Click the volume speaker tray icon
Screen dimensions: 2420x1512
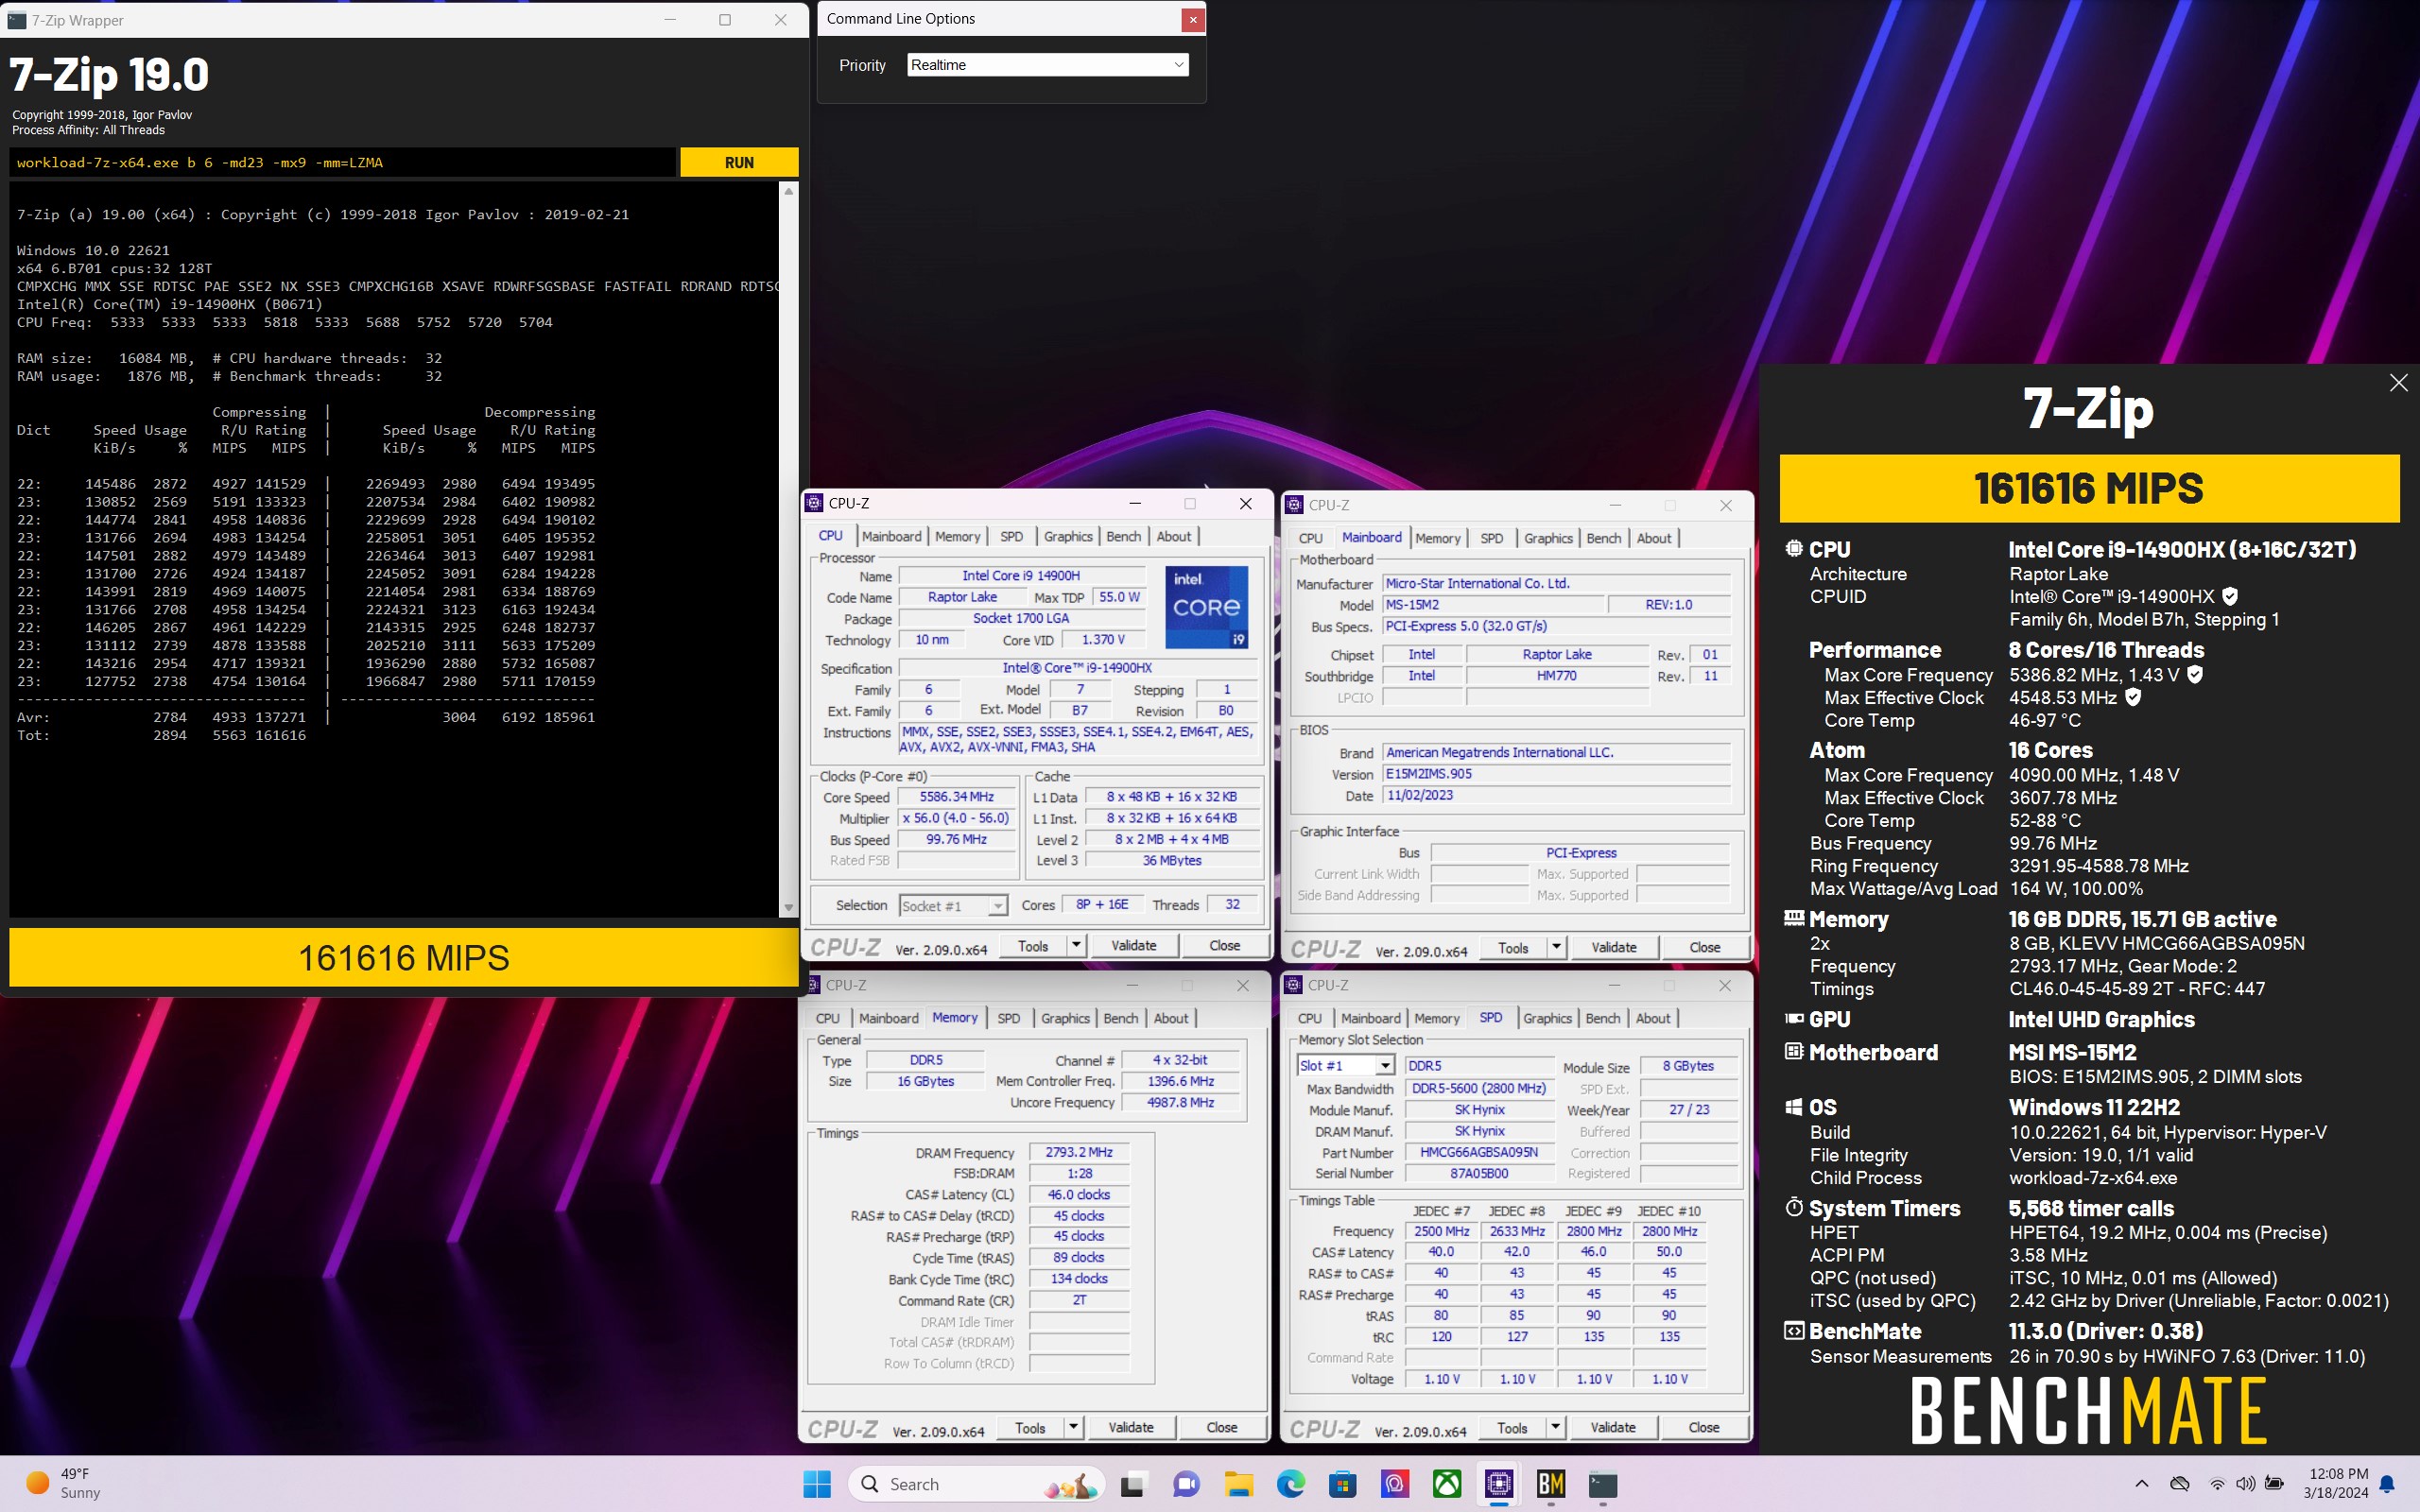[2245, 1484]
